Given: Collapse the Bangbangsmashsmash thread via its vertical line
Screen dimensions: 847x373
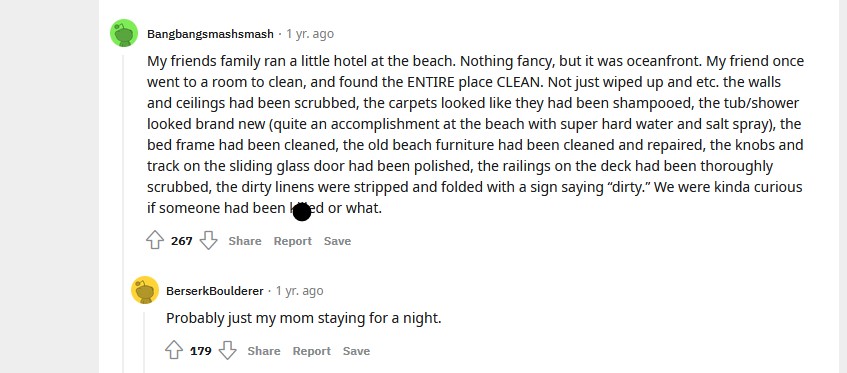Looking at the screenshot, I should click(x=124, y=213).
